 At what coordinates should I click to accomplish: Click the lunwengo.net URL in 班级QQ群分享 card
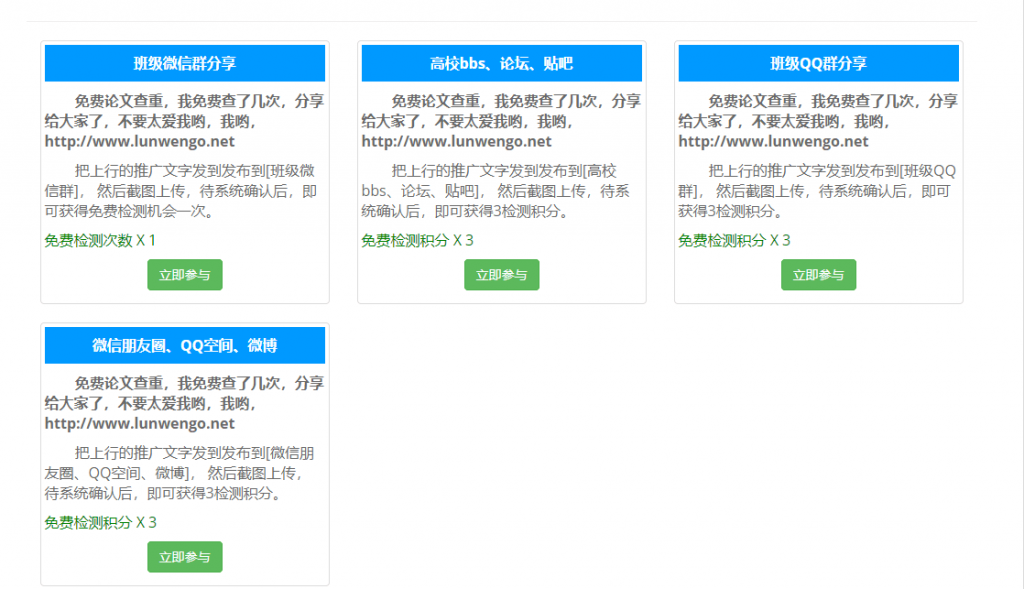pos(773,142)
